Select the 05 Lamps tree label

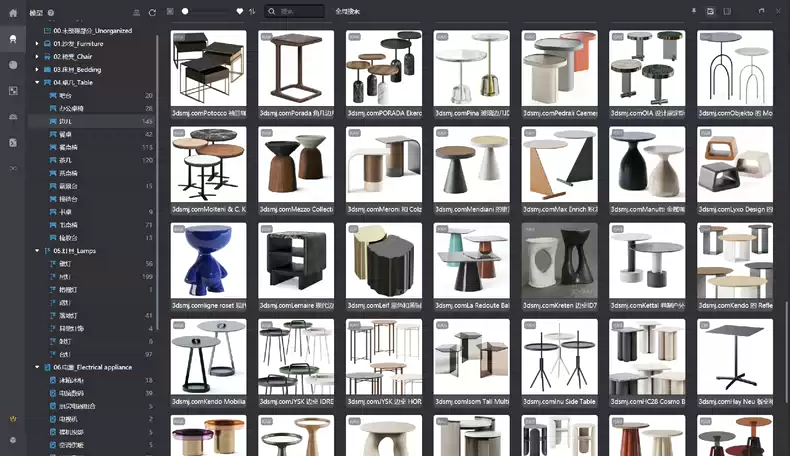[x=75, y=250]
